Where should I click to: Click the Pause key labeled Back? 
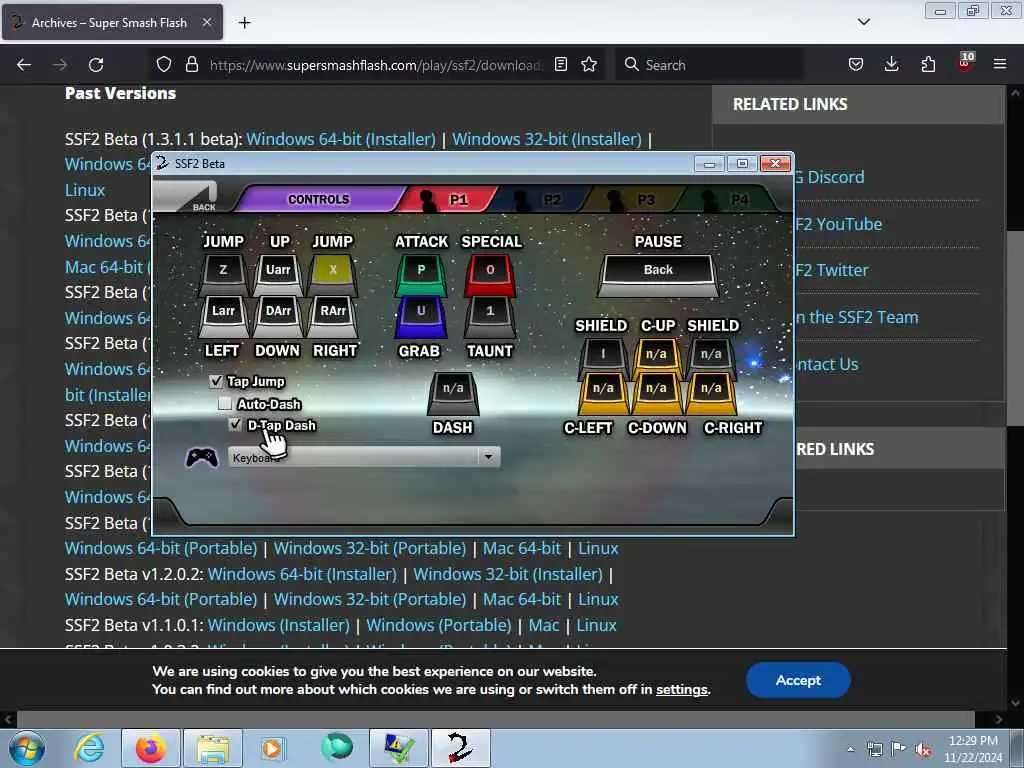tap(658, 274)
